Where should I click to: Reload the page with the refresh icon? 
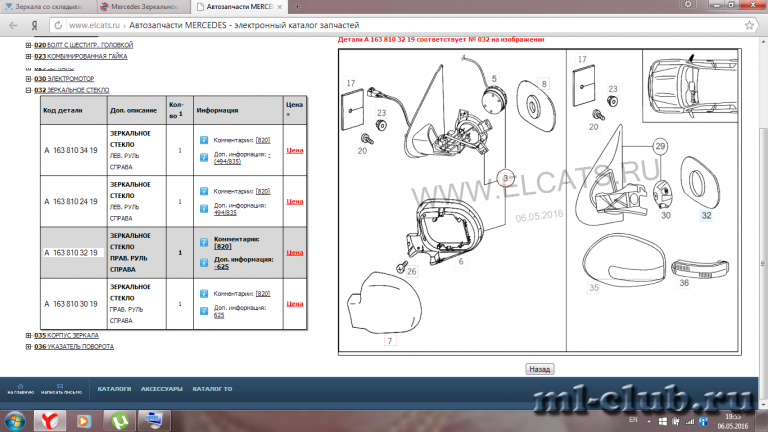point(58,25)
